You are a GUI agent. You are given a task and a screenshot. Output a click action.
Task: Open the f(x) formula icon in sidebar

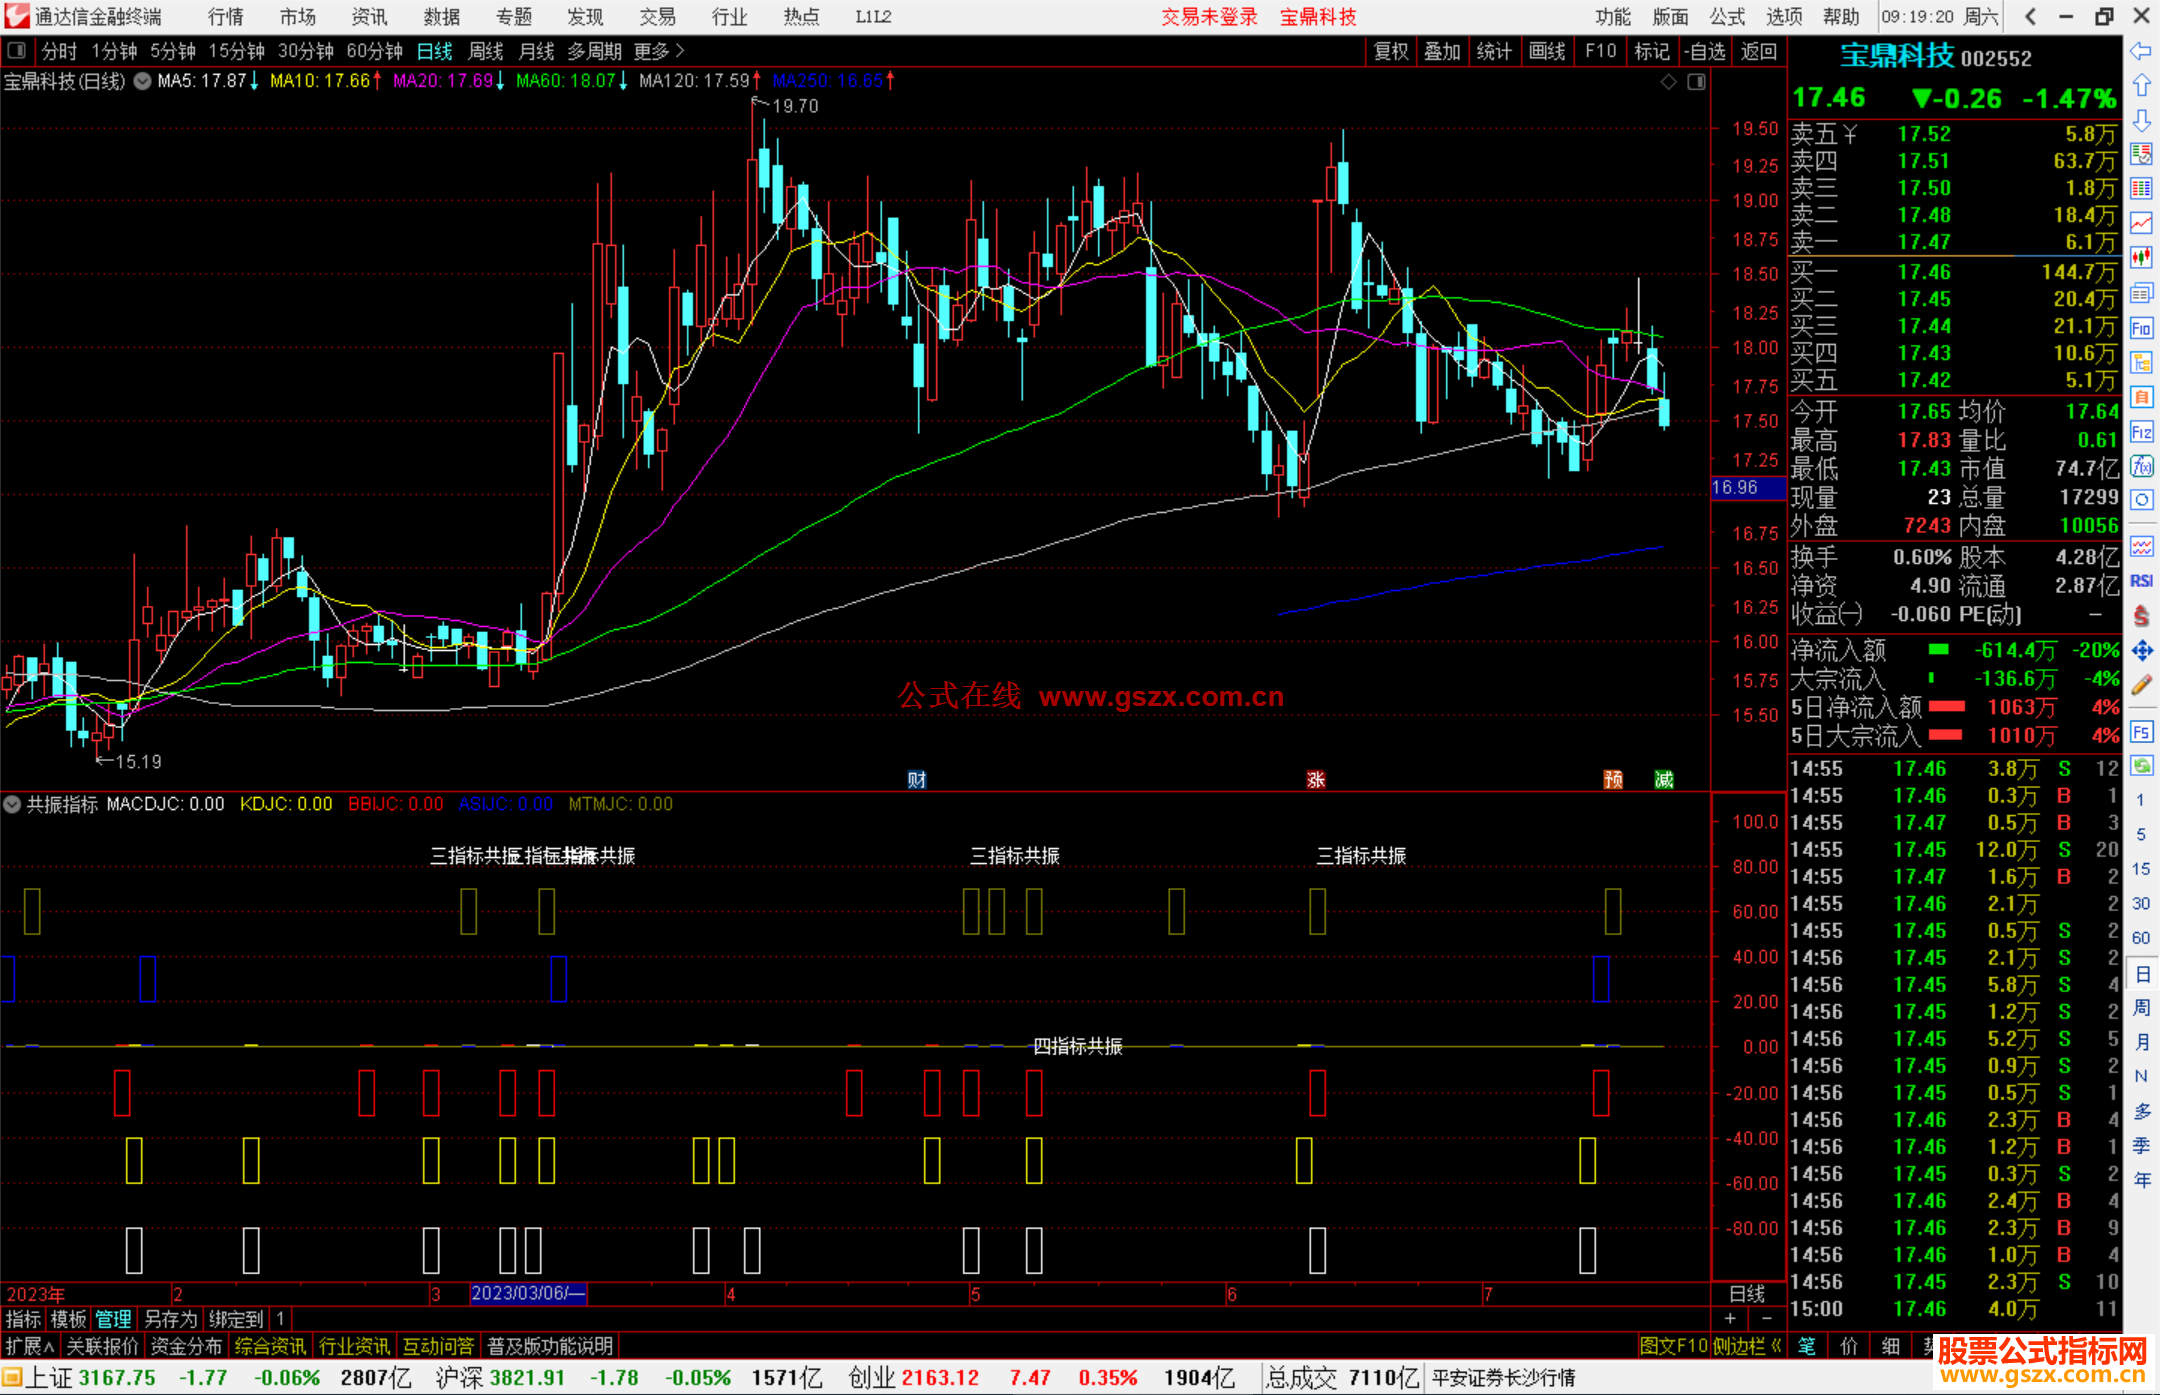[x=2141, y=467]
